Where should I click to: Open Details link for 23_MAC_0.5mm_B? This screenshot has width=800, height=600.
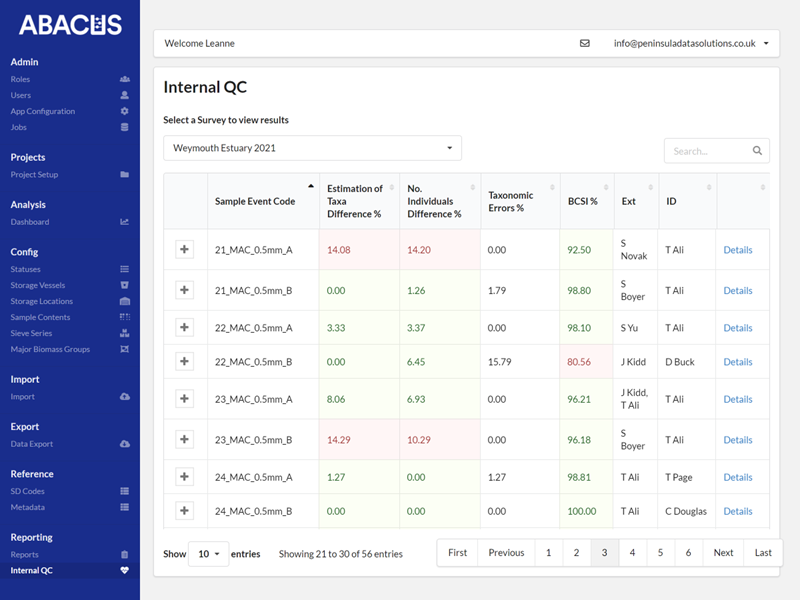click(x=738, y=440)
